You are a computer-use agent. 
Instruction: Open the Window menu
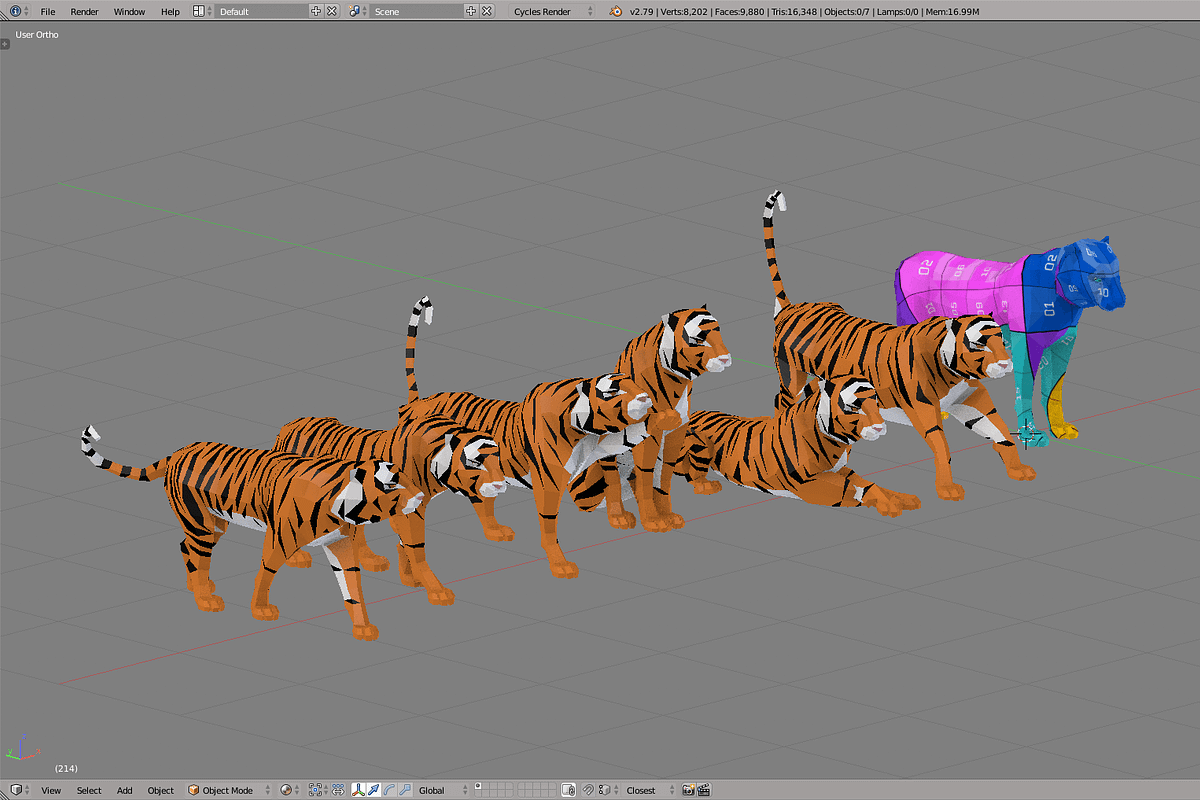(x=129, y=11)
